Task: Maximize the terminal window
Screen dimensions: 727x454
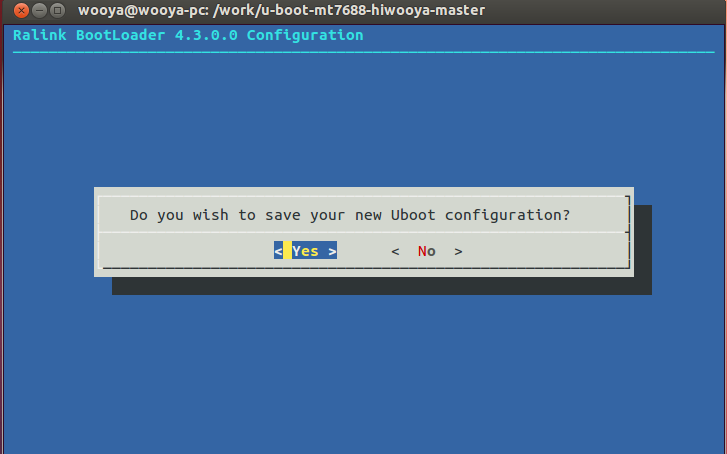Action: [x=57, y=10]
